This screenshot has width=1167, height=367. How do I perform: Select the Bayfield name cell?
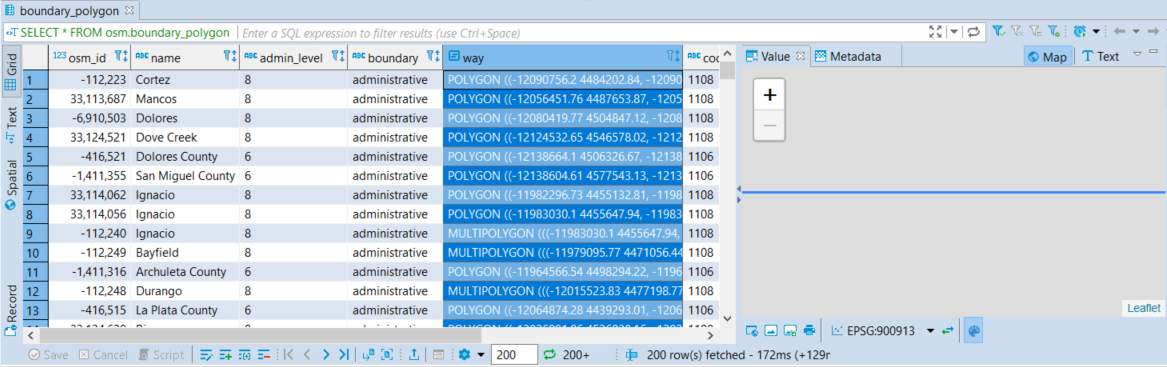185,252
